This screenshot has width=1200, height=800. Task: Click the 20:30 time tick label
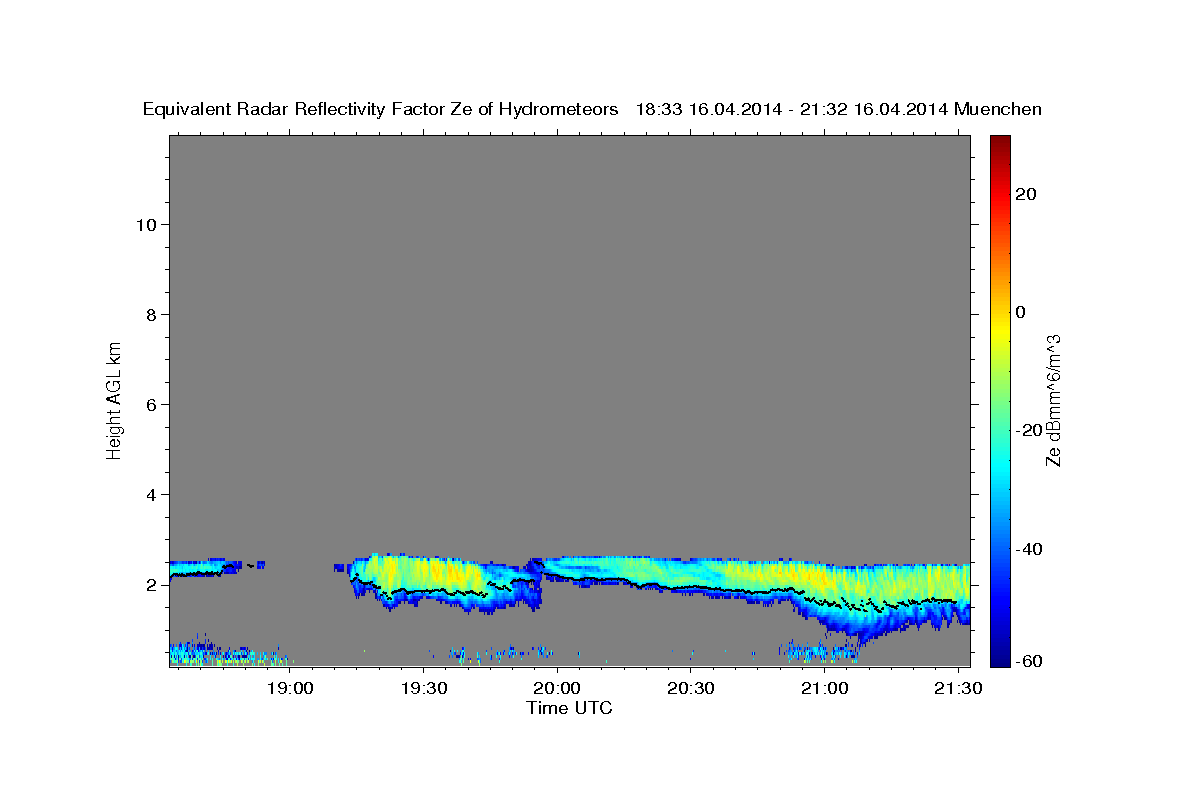(690, 688)
